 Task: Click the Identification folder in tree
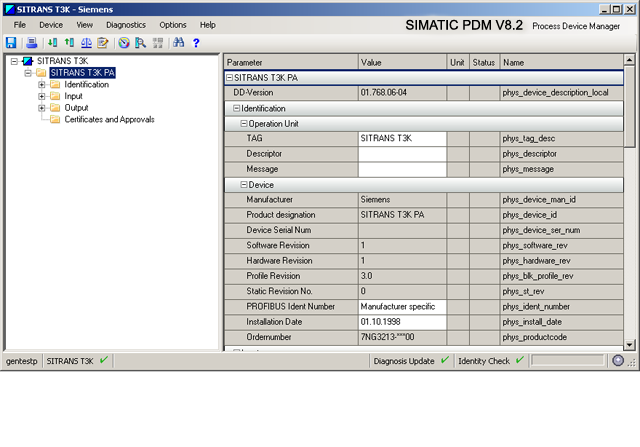click(x=86, y=84)
